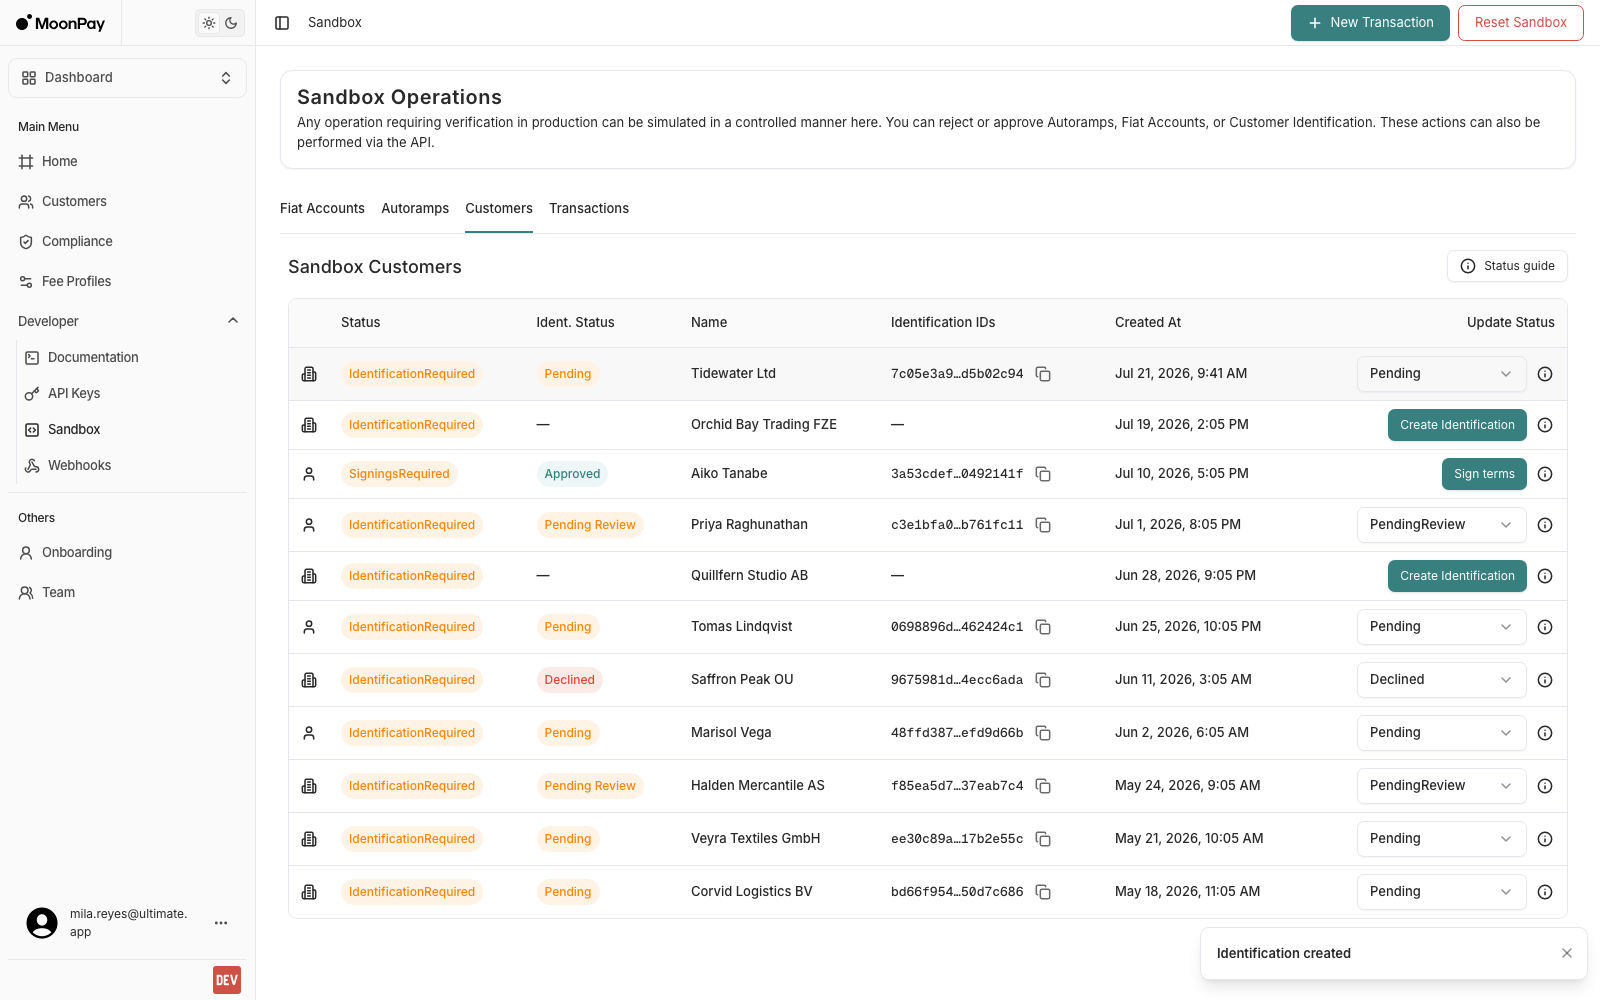
Task: Open the Compliance page
Action: 127,241
